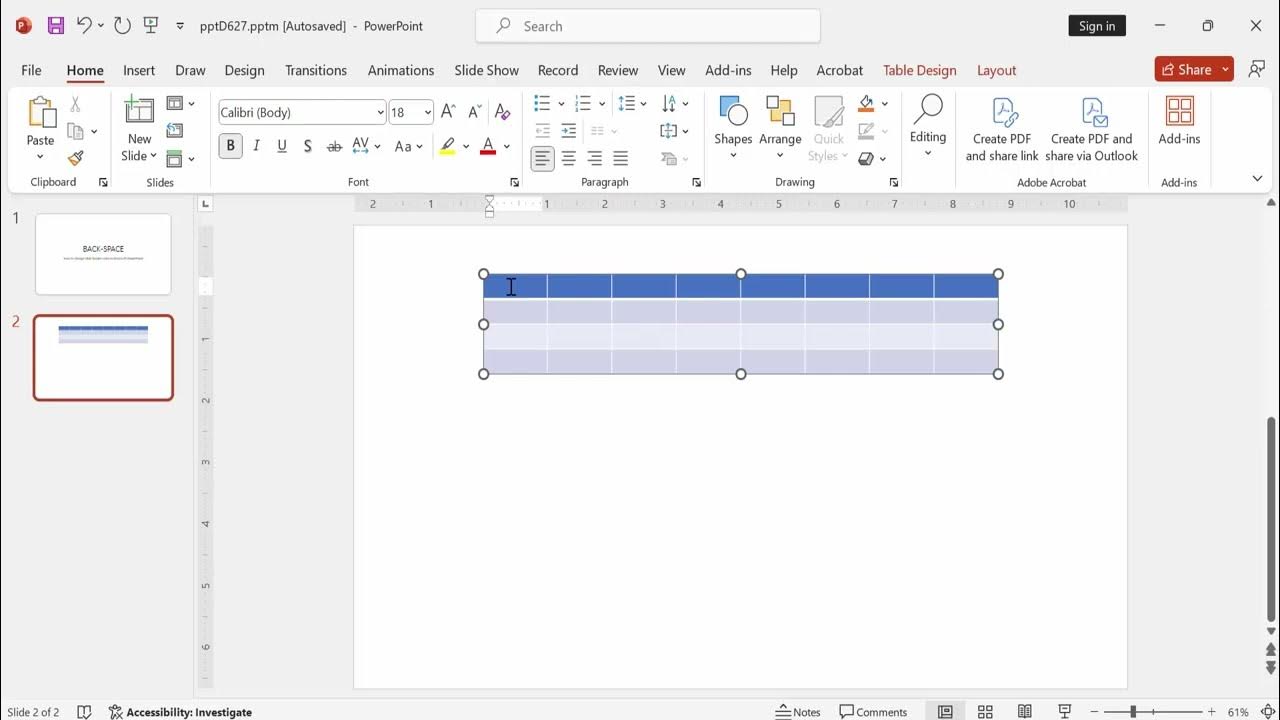
Task: Decrease font size with small A icon
Action: (x=474, y=113)
